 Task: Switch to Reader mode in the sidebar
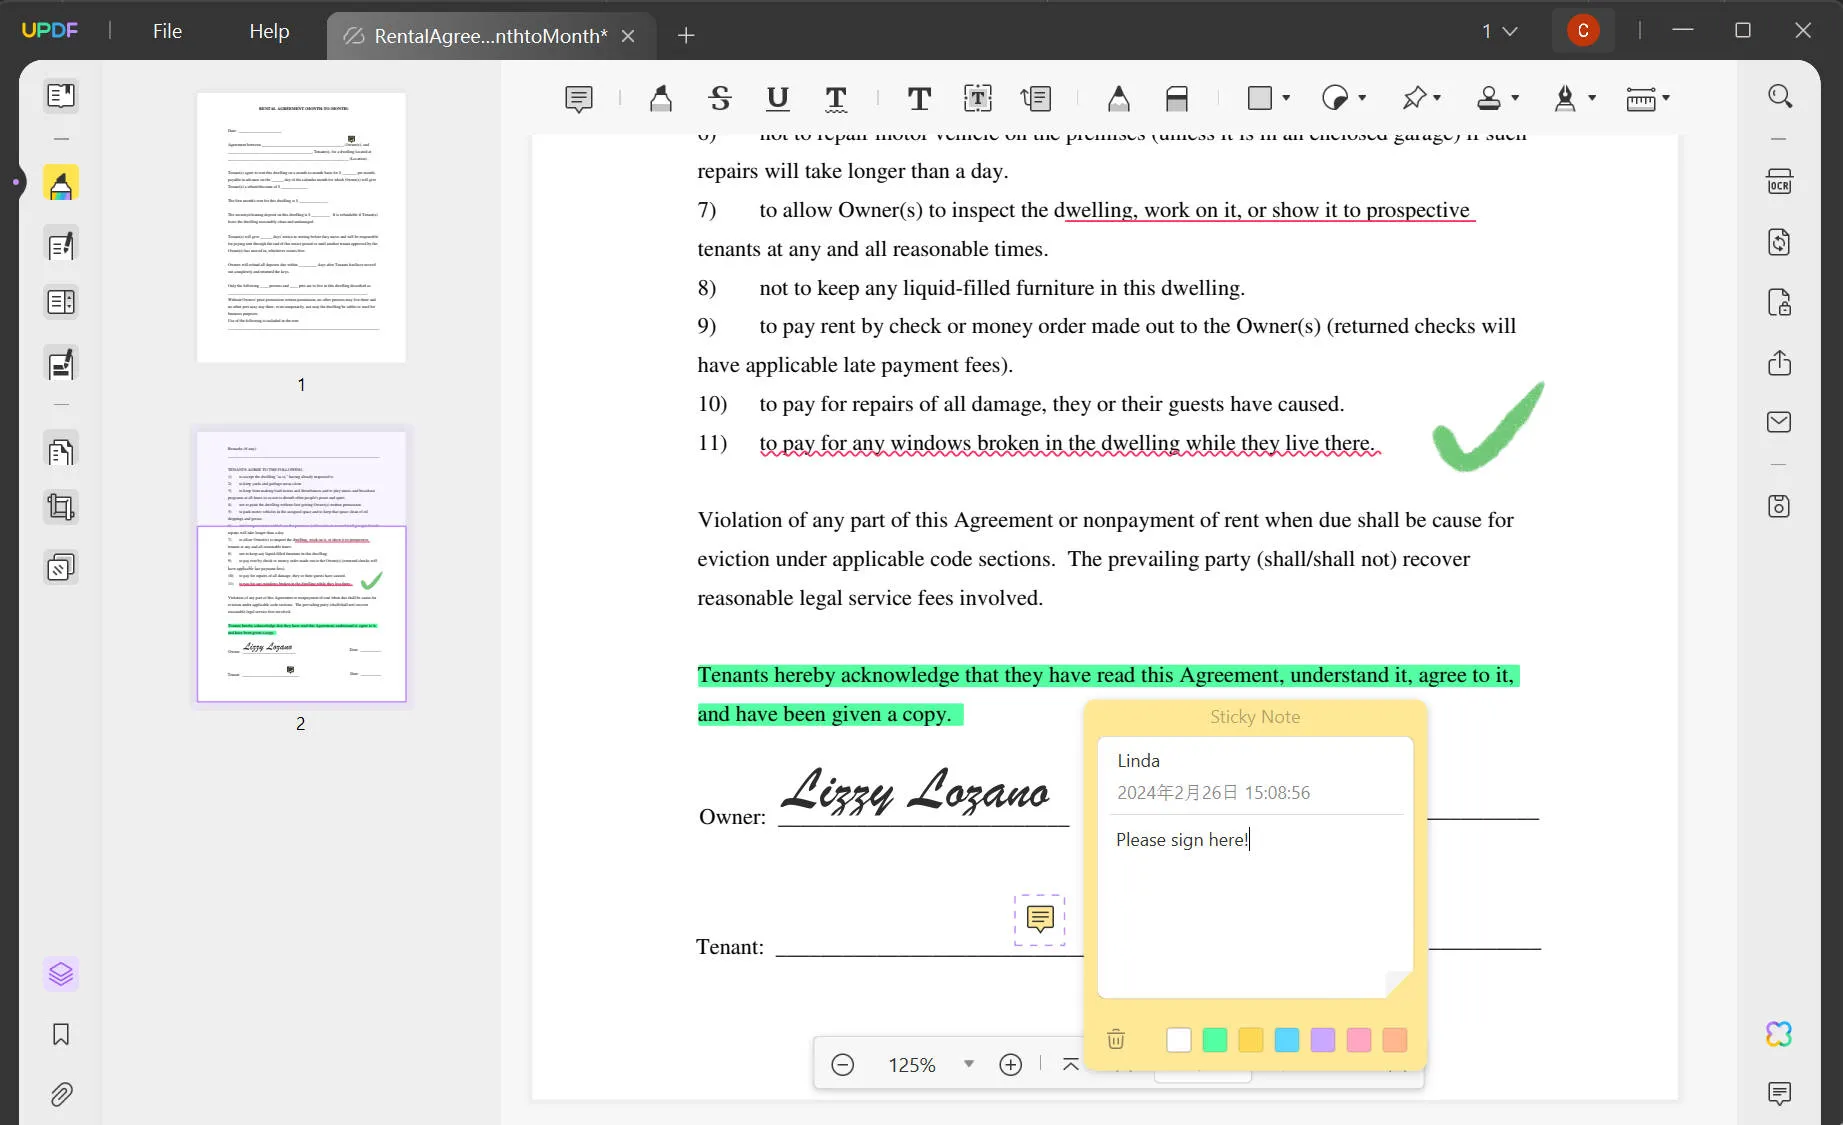(61, 95)
